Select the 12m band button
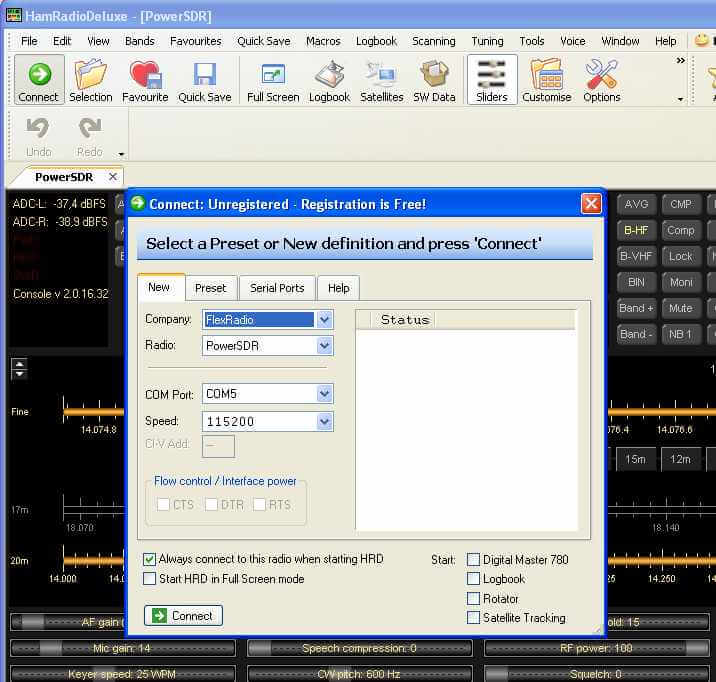 point(680,459)
